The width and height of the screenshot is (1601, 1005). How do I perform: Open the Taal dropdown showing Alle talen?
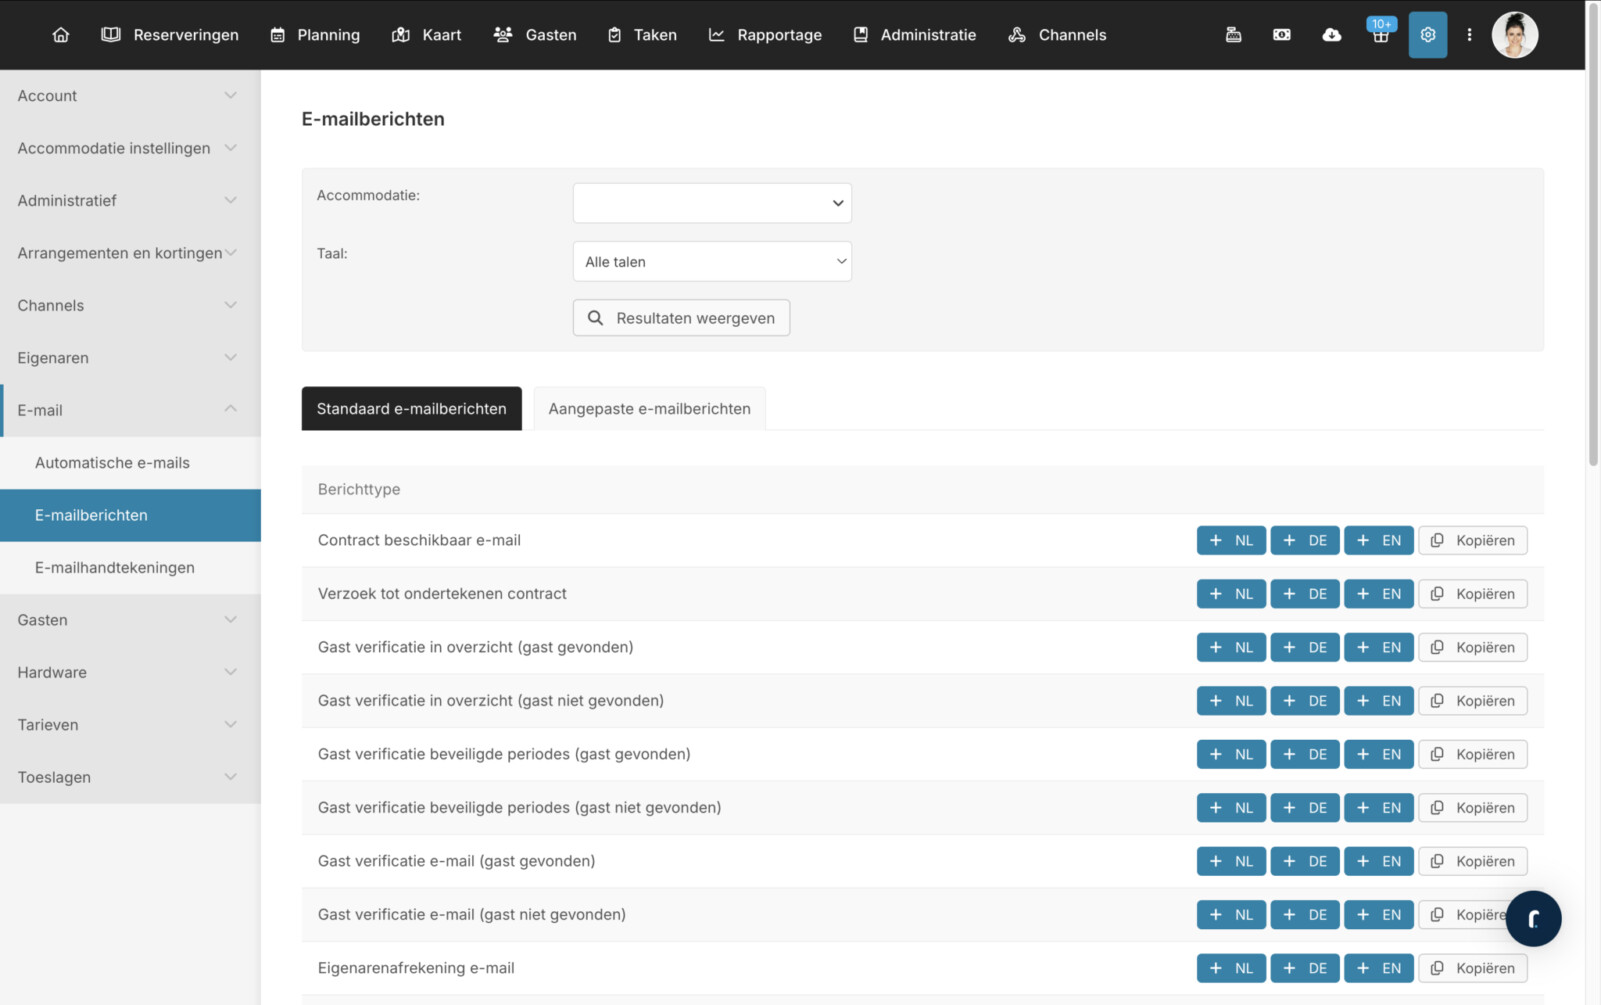click(x=712, y=262)
